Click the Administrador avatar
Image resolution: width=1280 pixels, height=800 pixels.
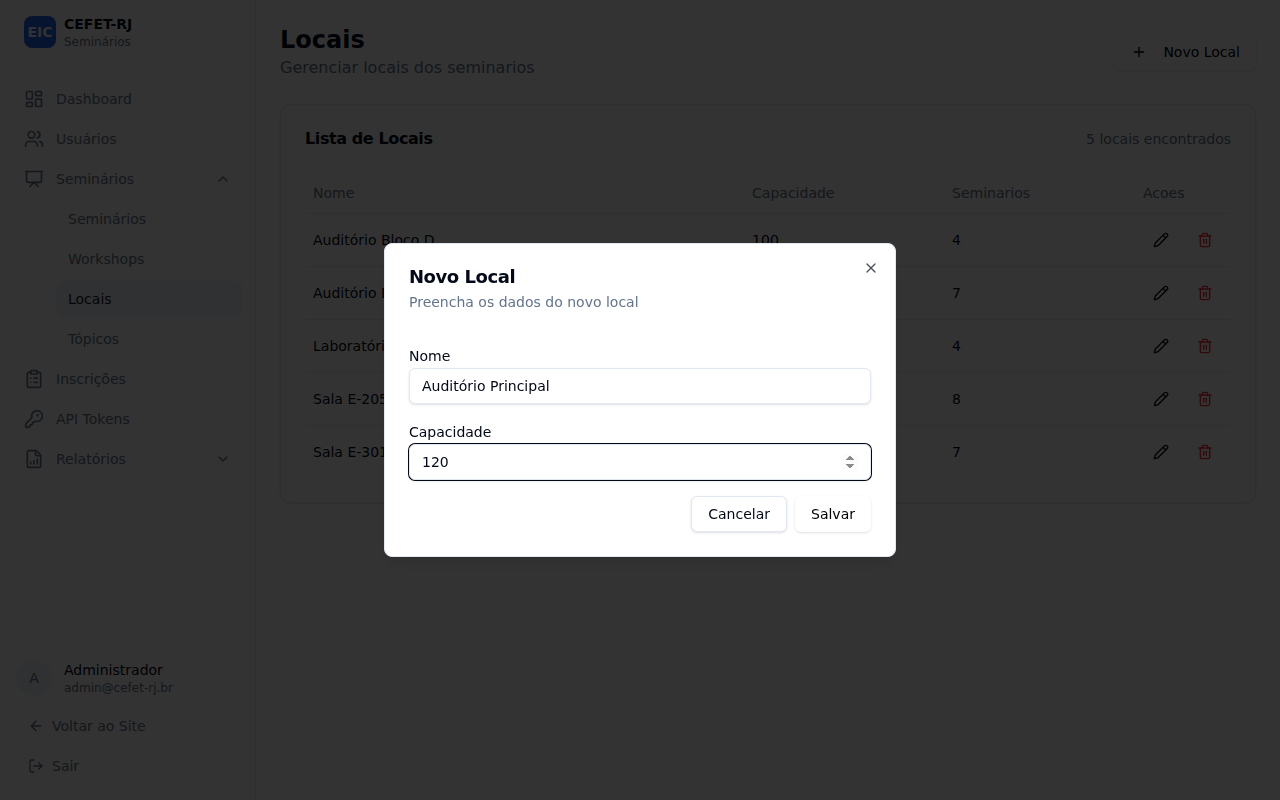point(34,678)
